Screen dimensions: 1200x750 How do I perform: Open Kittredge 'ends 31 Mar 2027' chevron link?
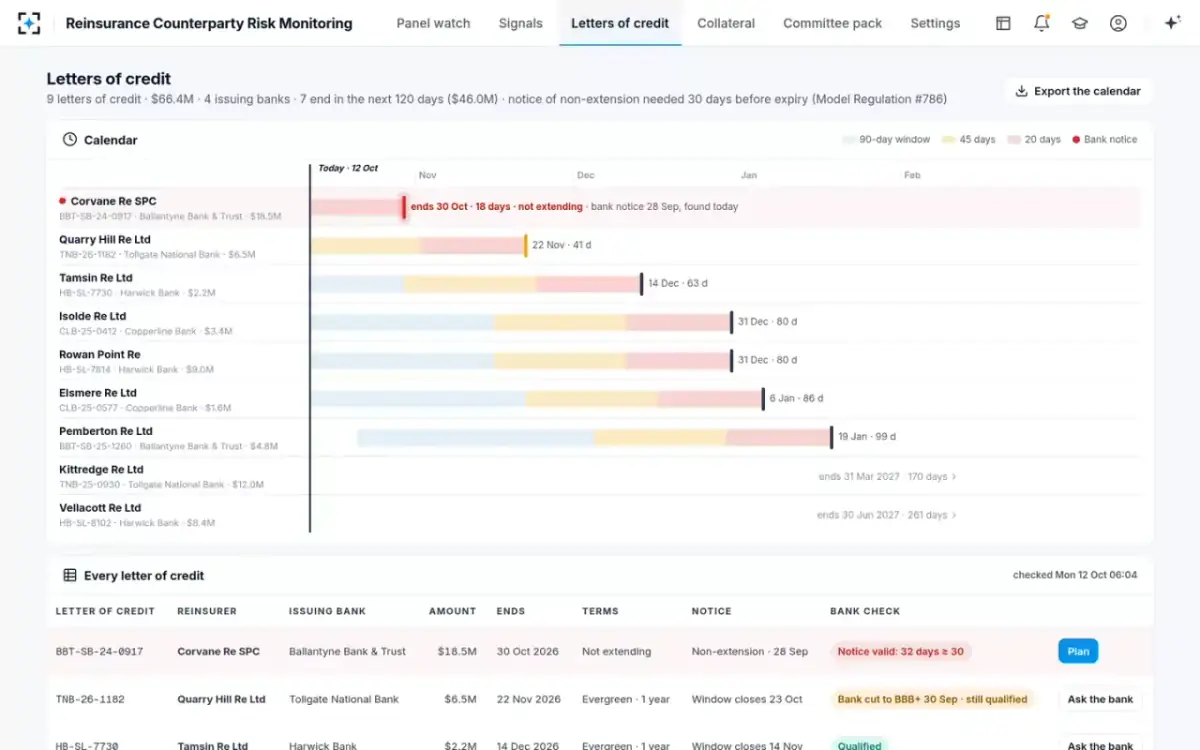tap(887, 477)
